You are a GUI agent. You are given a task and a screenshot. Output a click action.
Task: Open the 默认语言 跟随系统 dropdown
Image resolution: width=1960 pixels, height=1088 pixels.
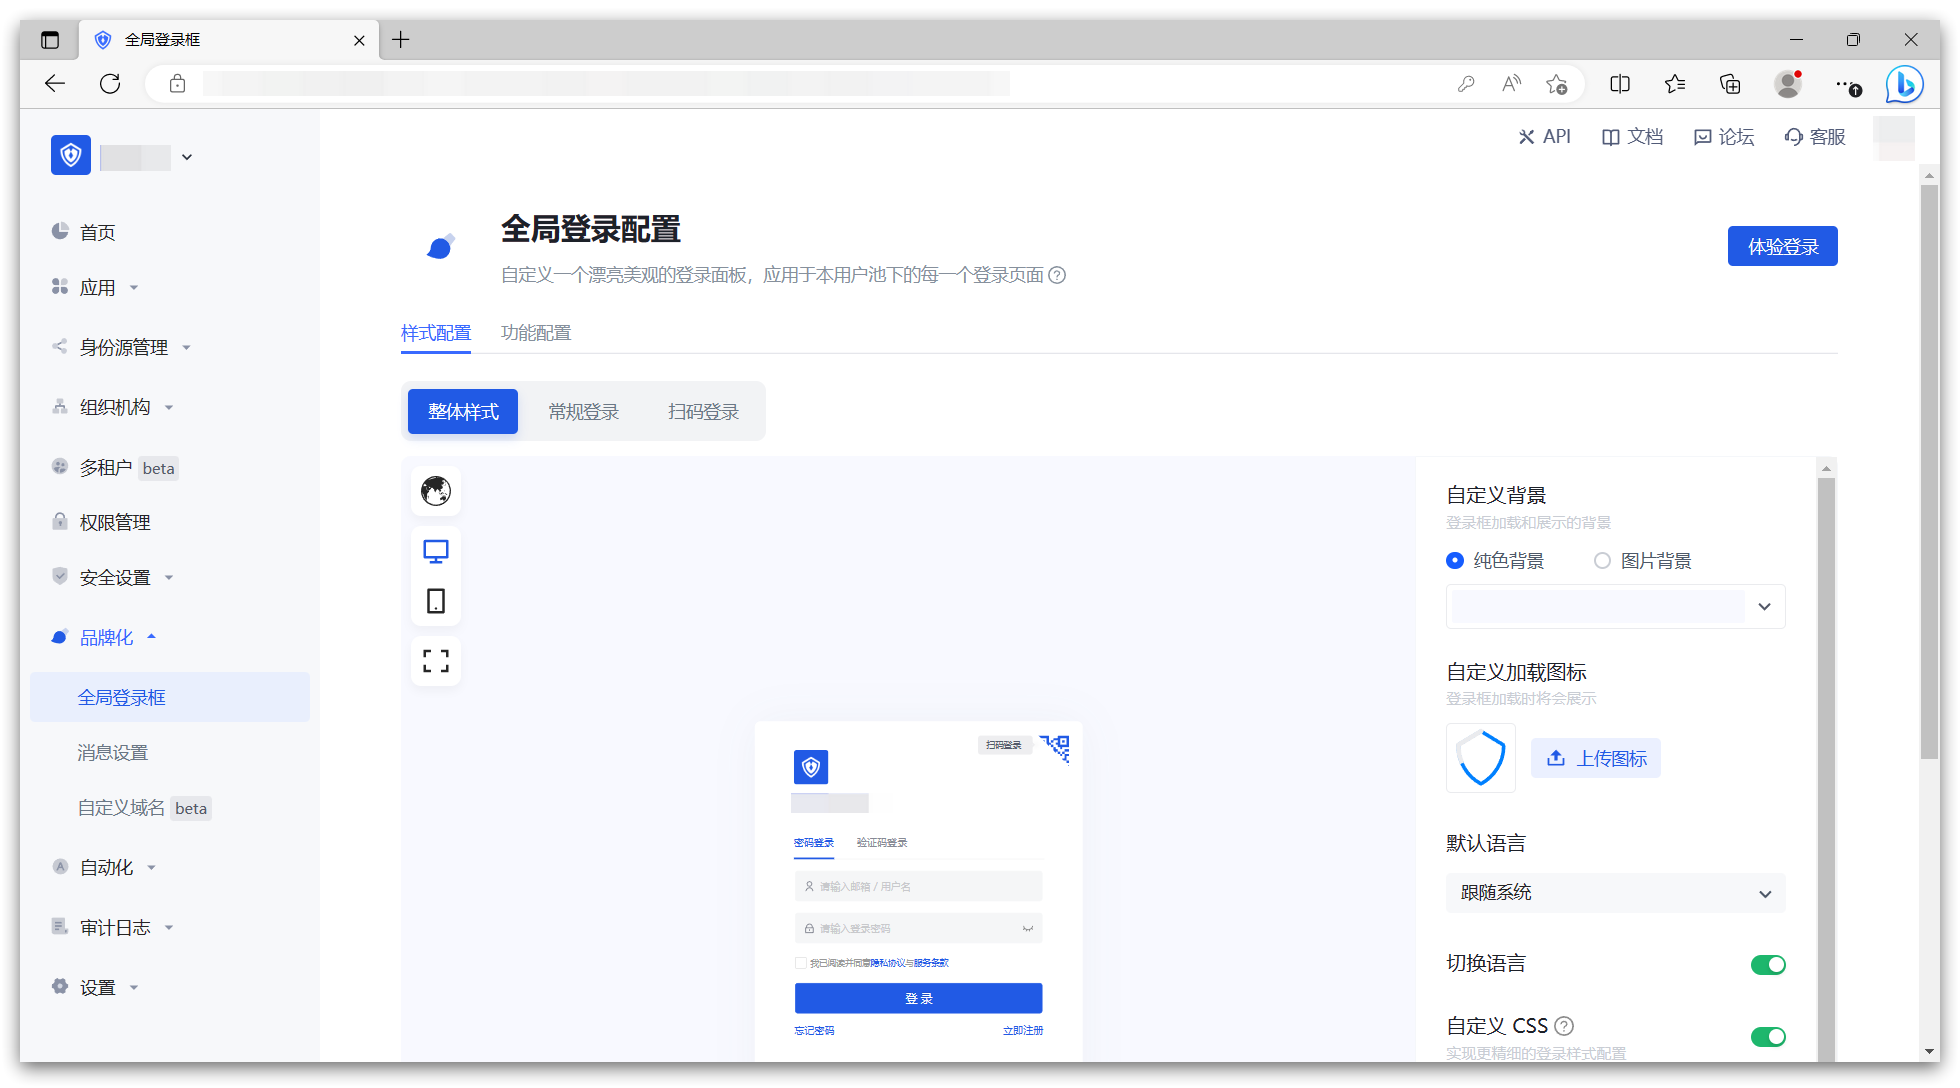click(x=1615, y=893)
